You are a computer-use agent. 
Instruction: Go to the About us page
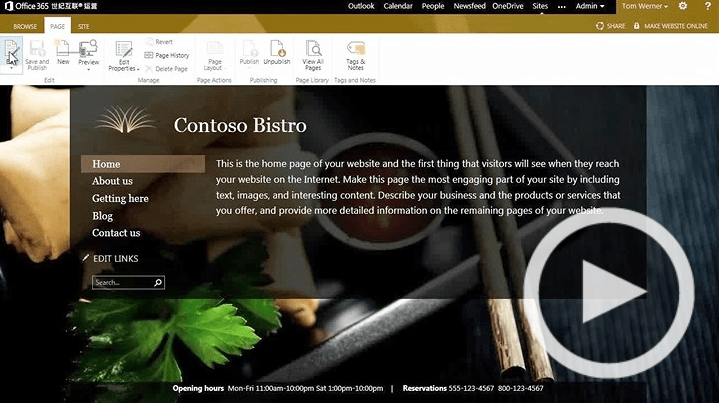click(x=112, y=181)
